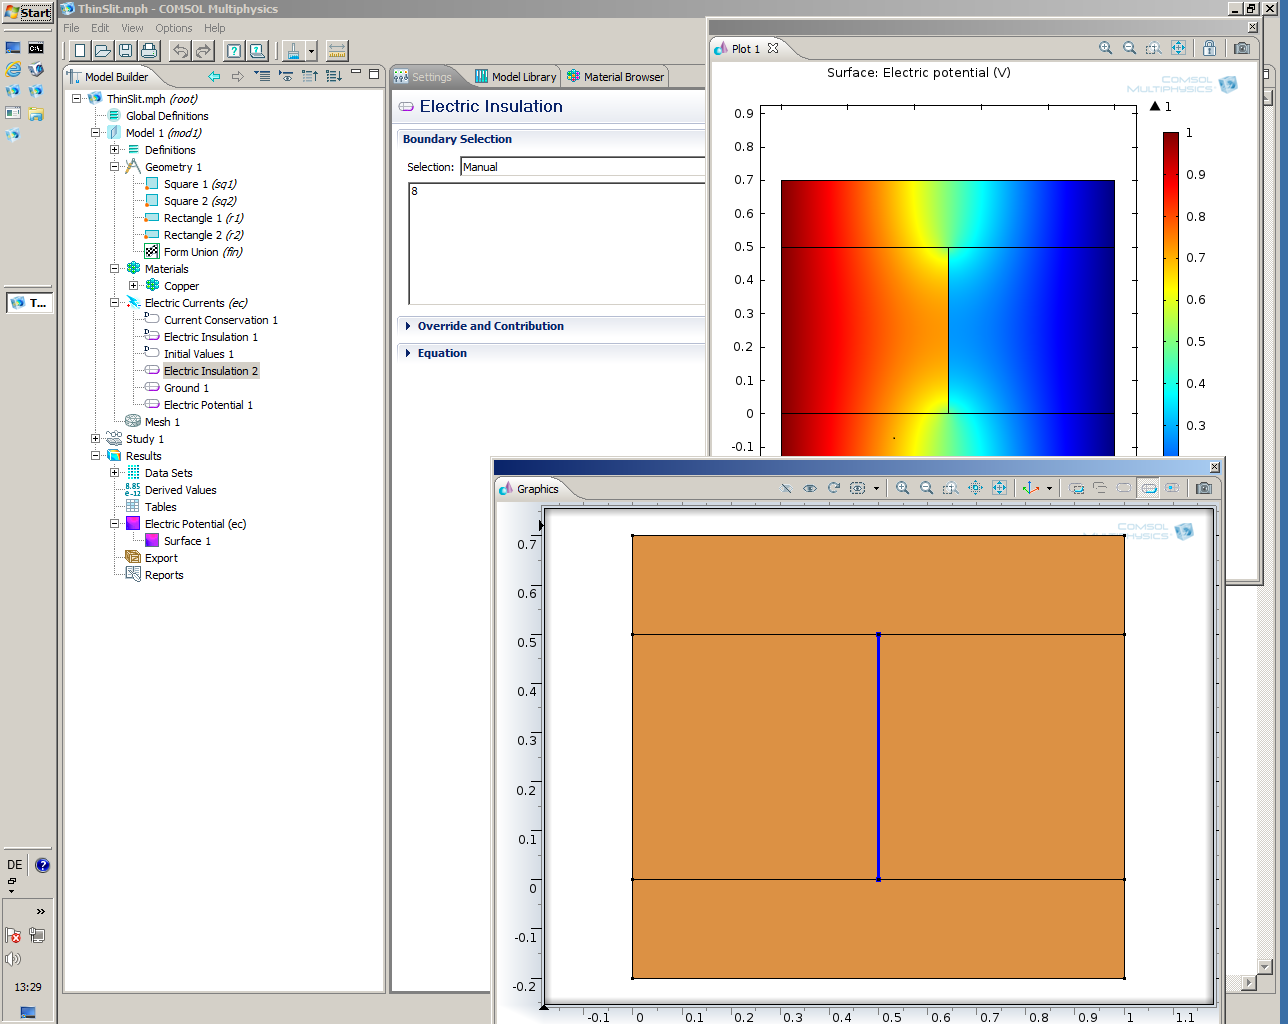The width and height of the screenshot is (1288, 1024).
Task: Switch to the Material Browser tab
Action: point(615,77)
